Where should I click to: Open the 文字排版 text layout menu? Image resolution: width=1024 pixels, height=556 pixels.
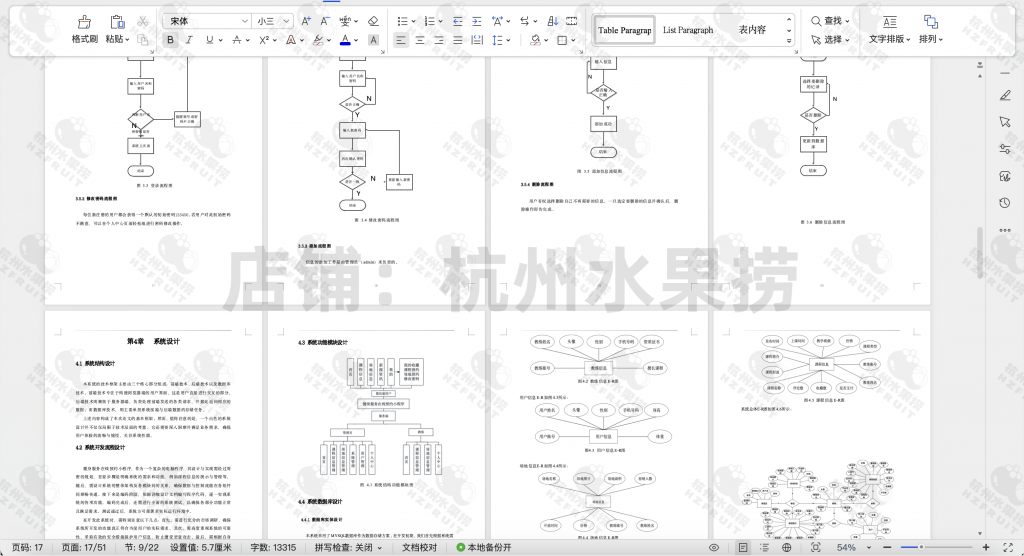[889, 29]
